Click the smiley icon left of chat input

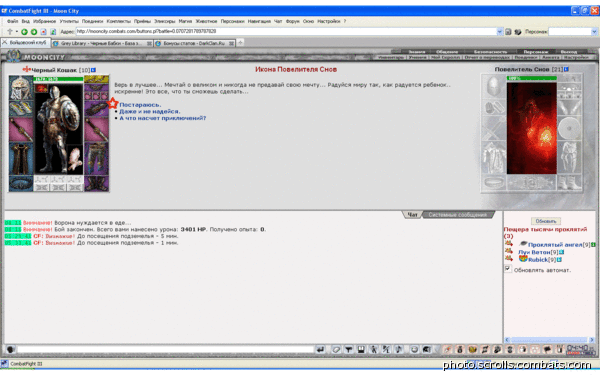pos(10,349)
